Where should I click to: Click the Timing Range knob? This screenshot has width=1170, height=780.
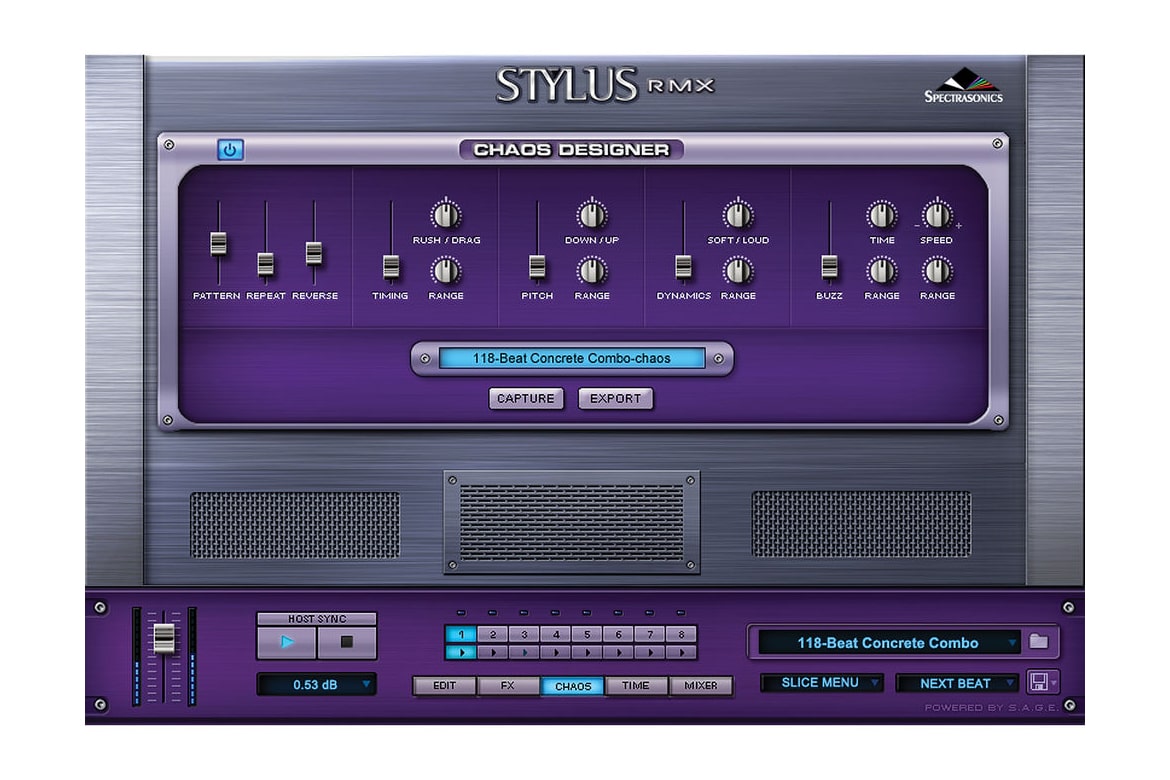pos(445,271)
